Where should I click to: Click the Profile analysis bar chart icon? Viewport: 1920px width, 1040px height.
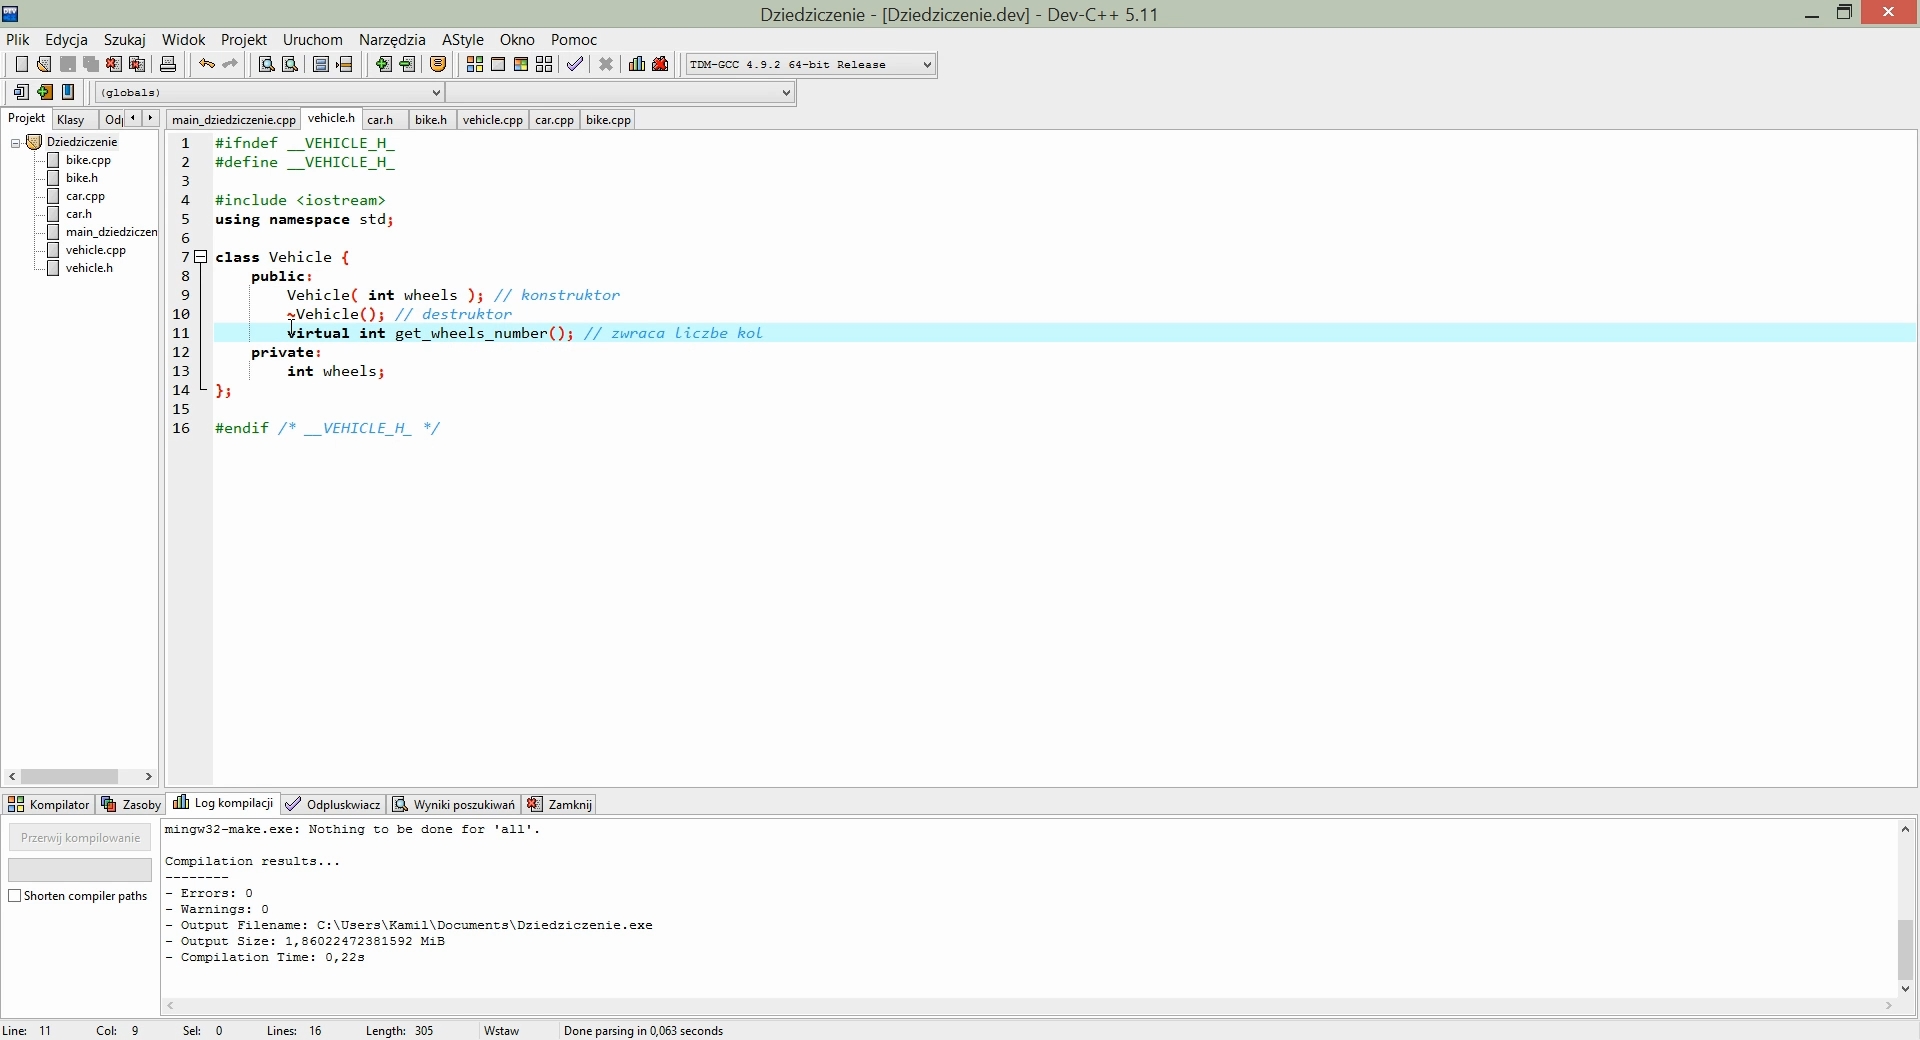(x=637, y=65)
